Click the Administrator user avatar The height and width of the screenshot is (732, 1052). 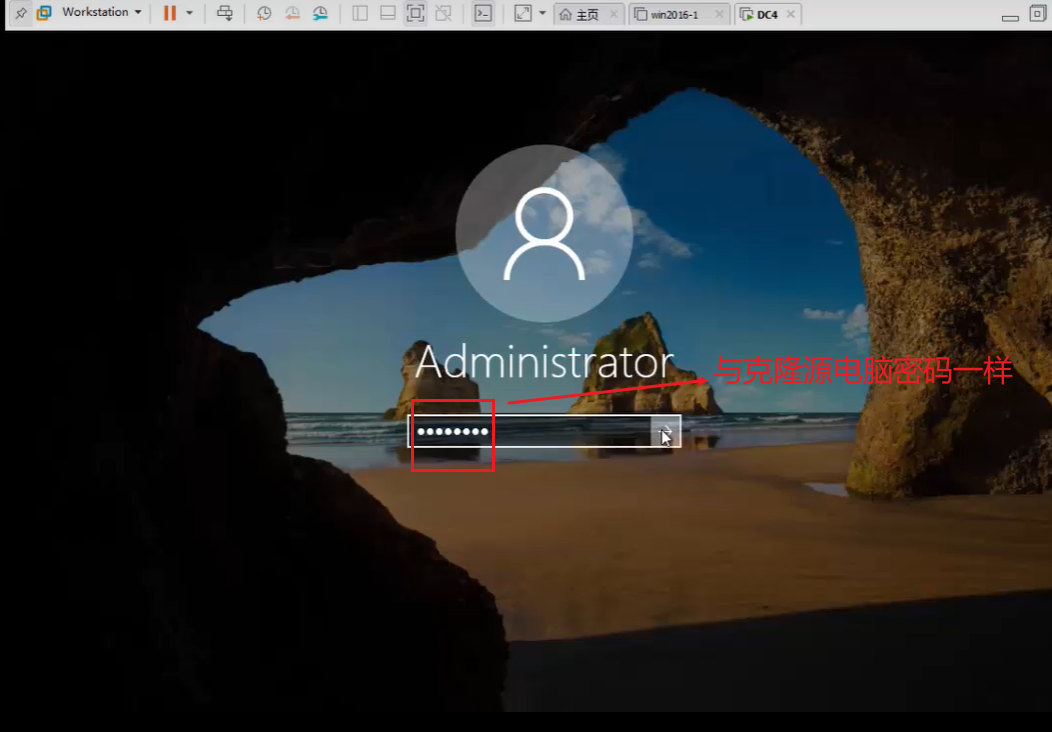click(x=544, y=233)
